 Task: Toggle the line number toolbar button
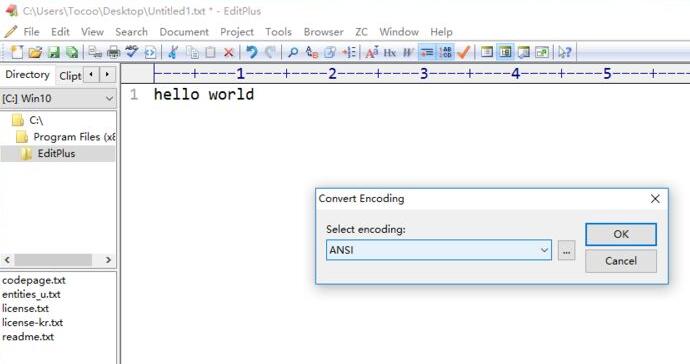pyautogui.click(x=445, y=52)
